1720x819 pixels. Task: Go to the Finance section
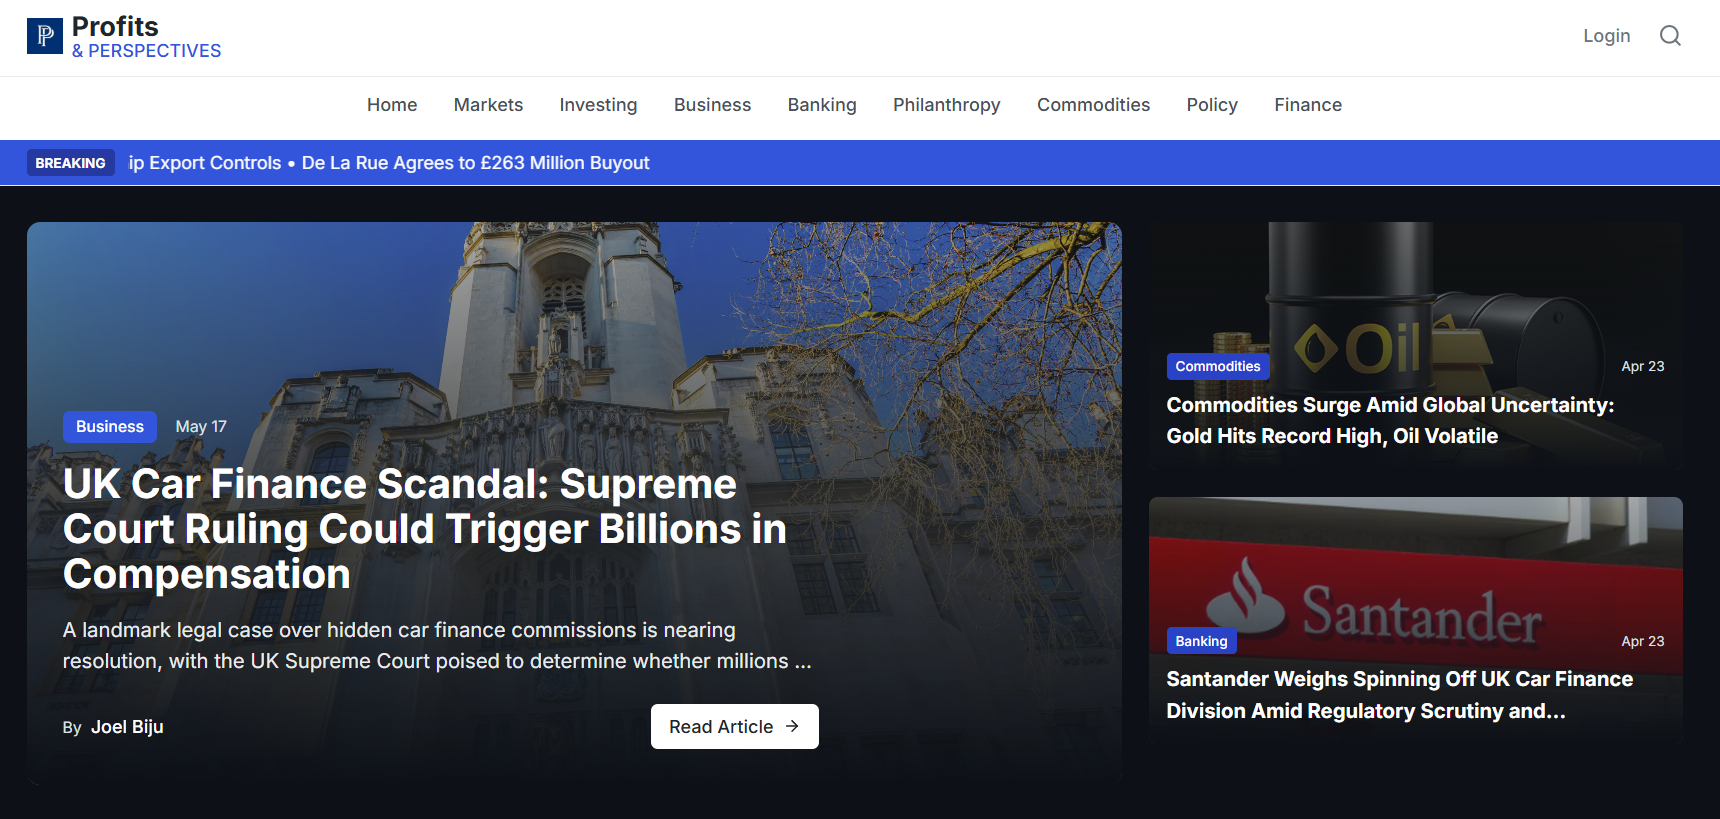point(1308,105)
